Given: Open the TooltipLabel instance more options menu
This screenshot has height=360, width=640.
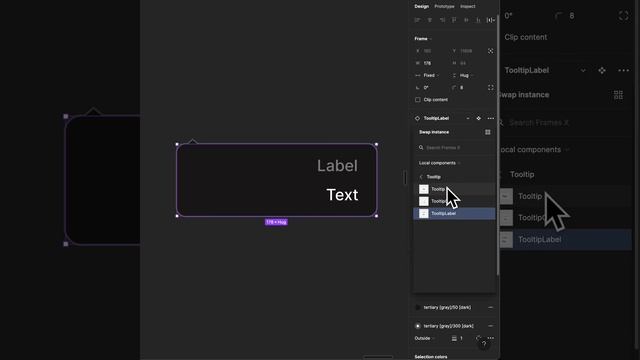Looking at the screenshot, I should click(x=491, y=118).
